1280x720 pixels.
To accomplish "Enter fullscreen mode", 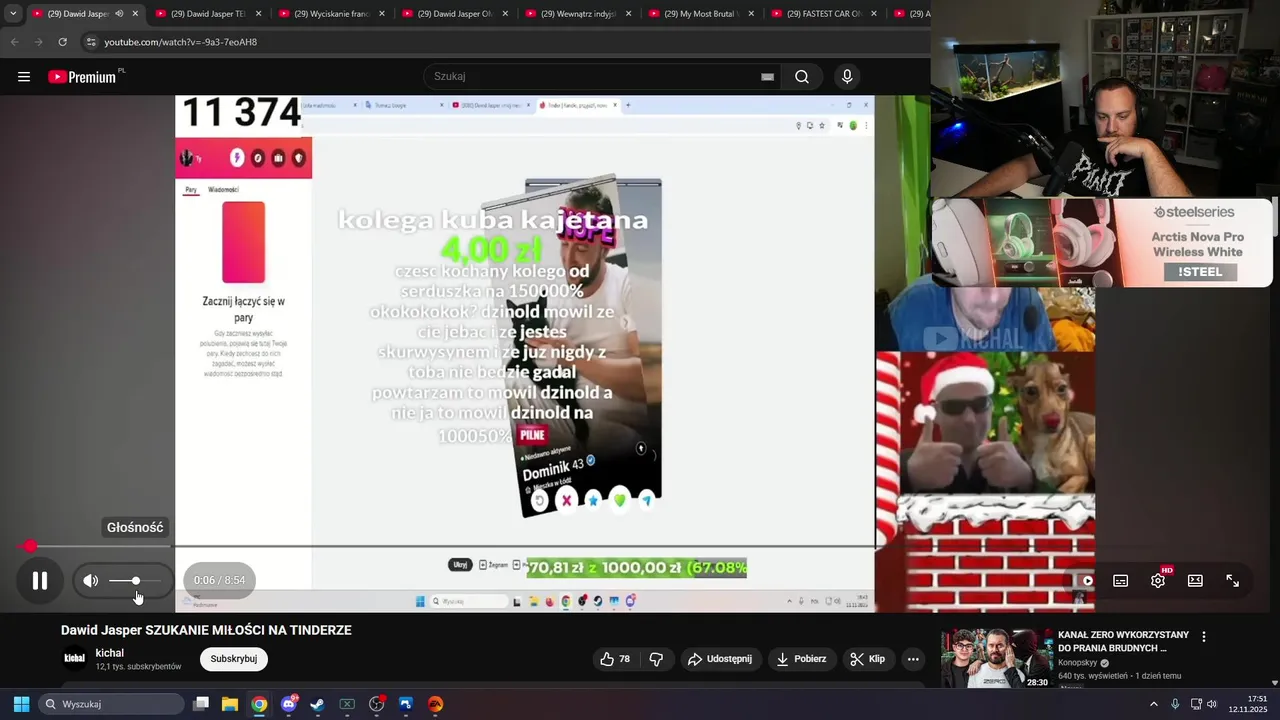I will click(1233, 581).
